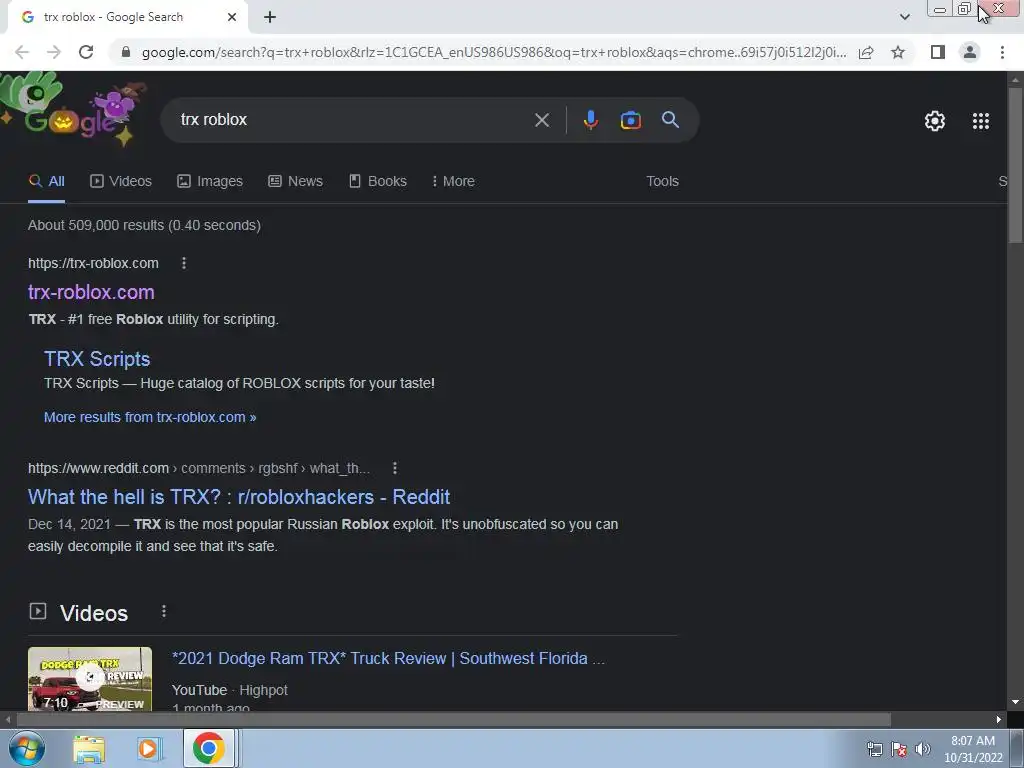Open the Chrome profile menu
This screenshot has width=1024, height=768.
[970, 52]
